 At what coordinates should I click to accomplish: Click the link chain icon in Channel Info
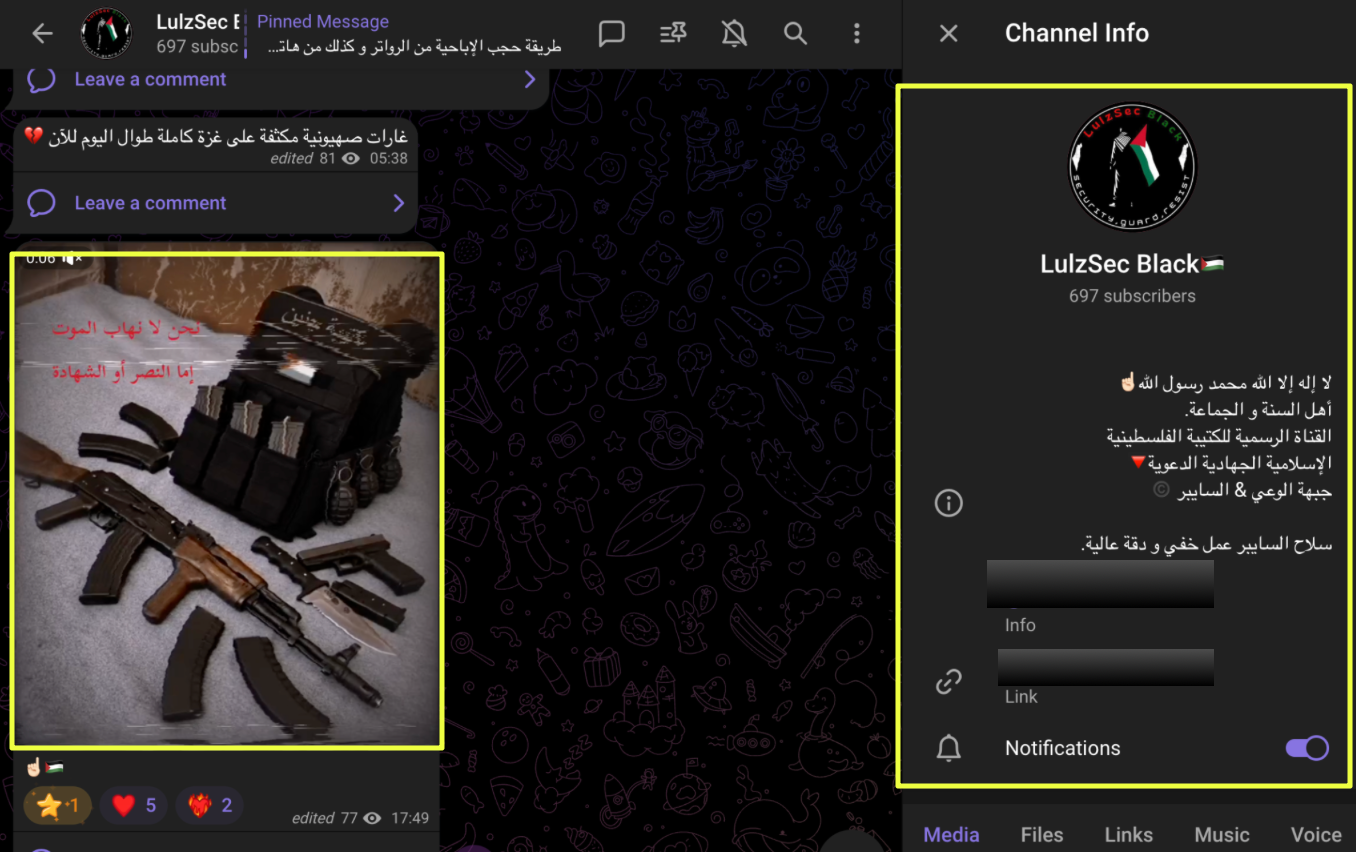pyautogui.click(x=948, y=682)
